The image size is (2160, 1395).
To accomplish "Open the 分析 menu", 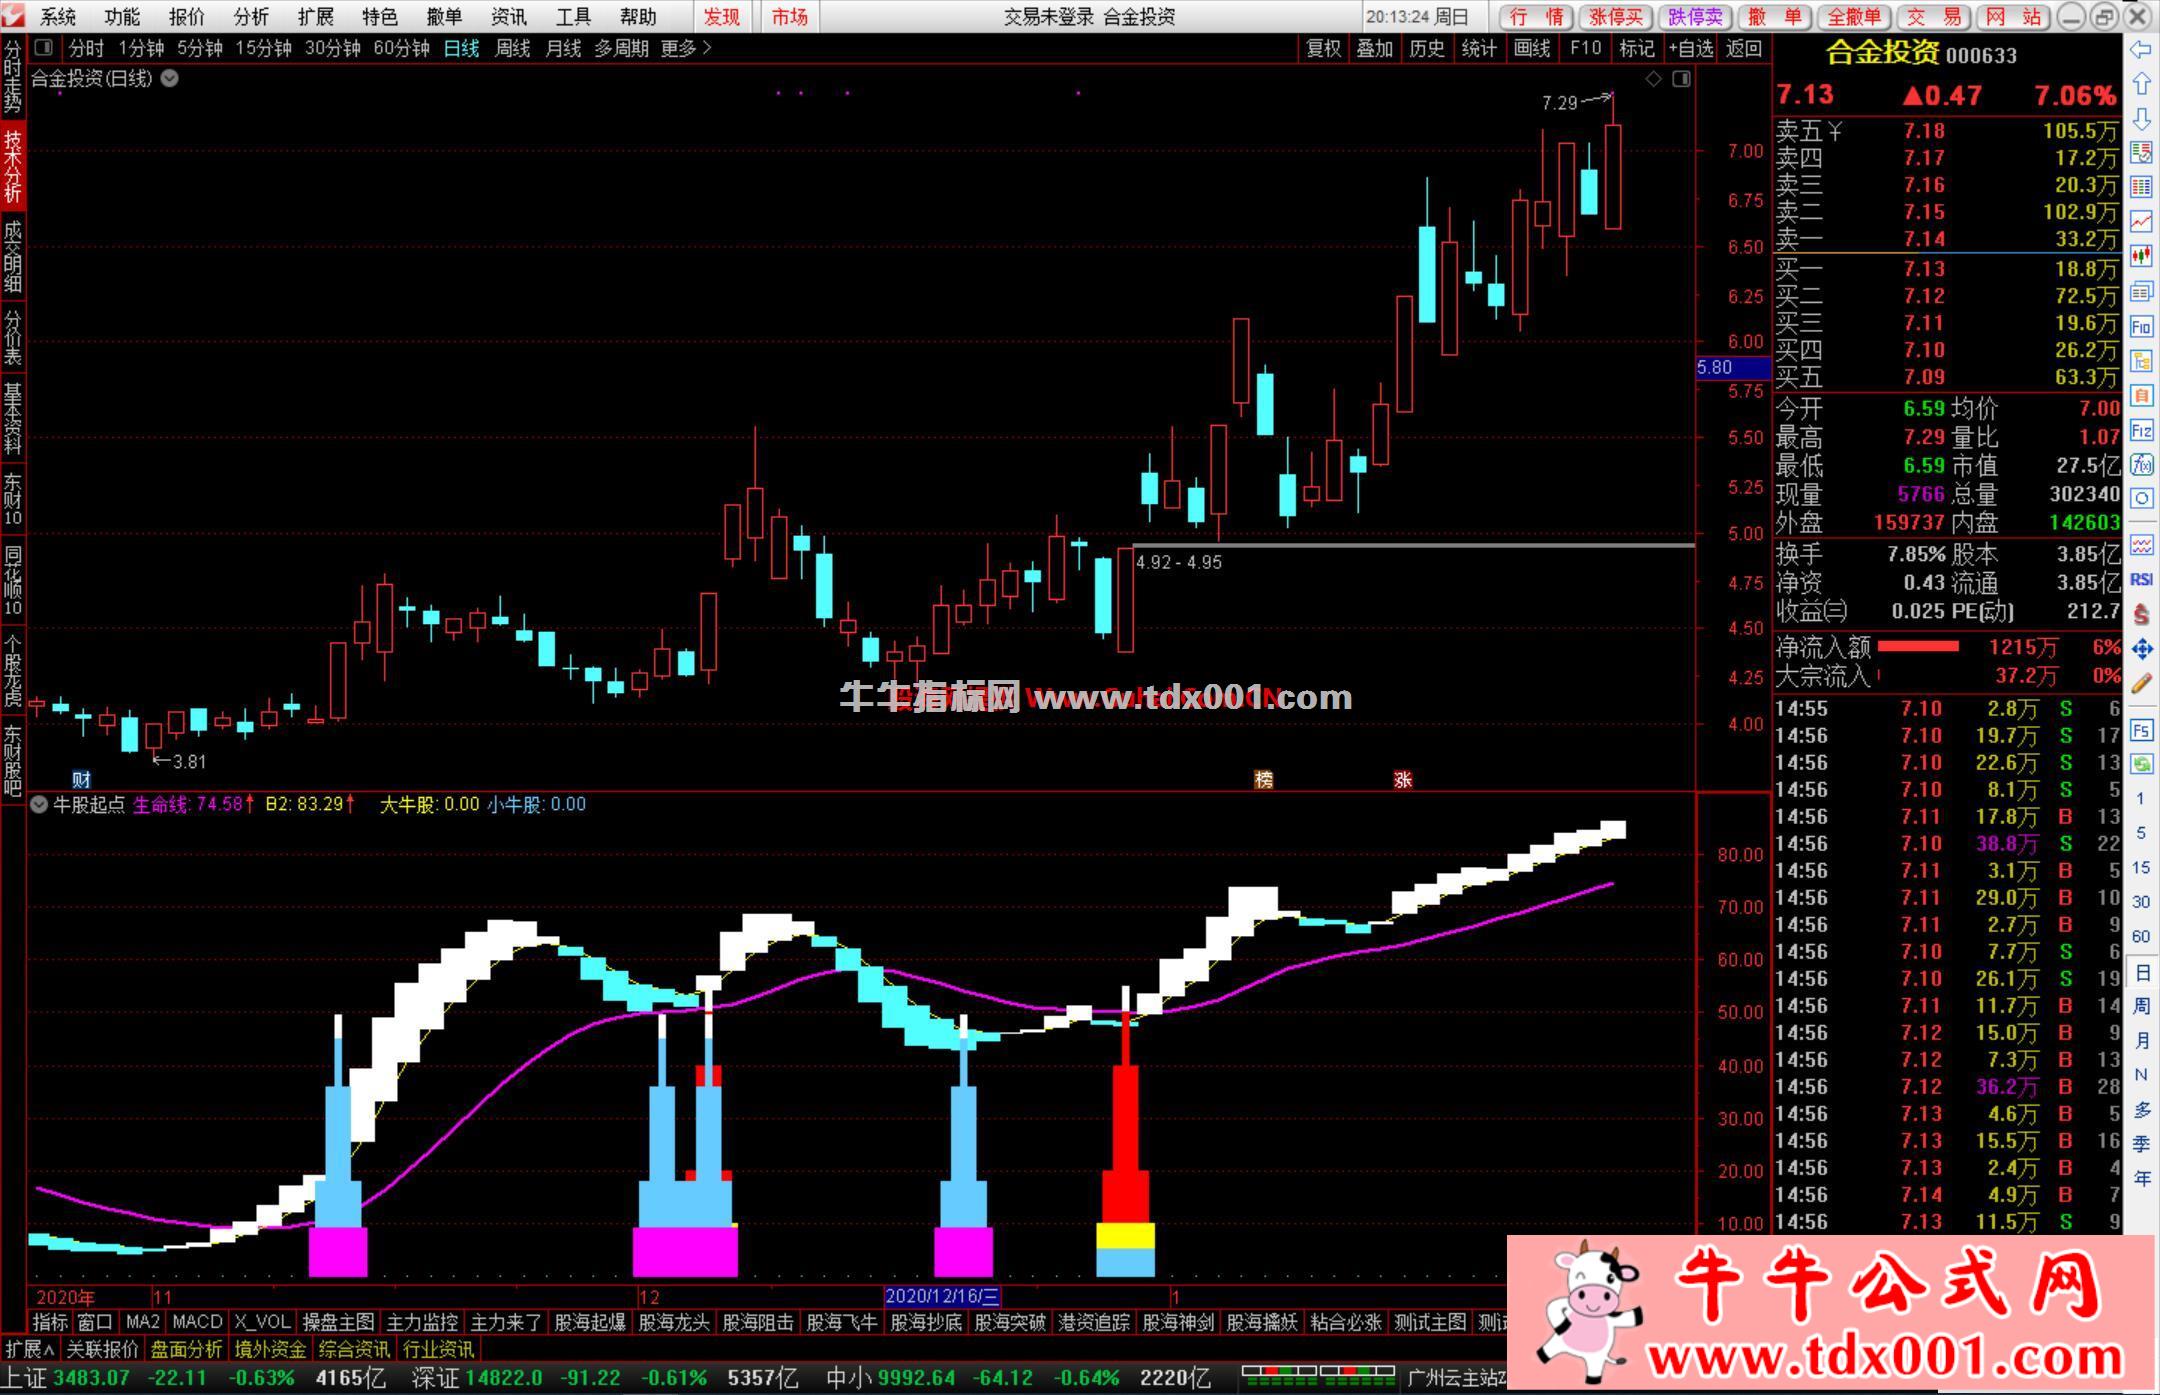I will (x=251, y=17).
